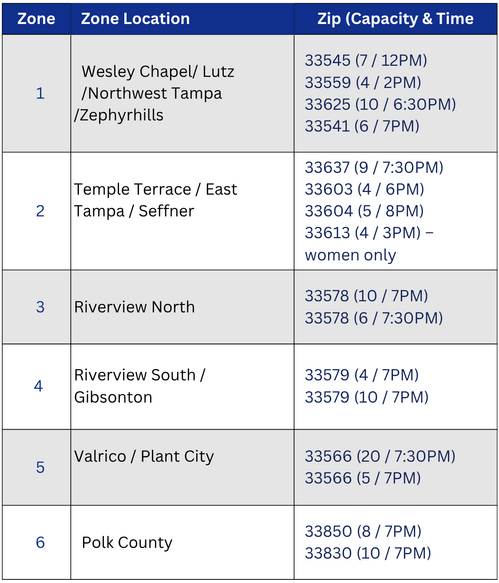Select zip 33613 women only entry

pos(369,244)
